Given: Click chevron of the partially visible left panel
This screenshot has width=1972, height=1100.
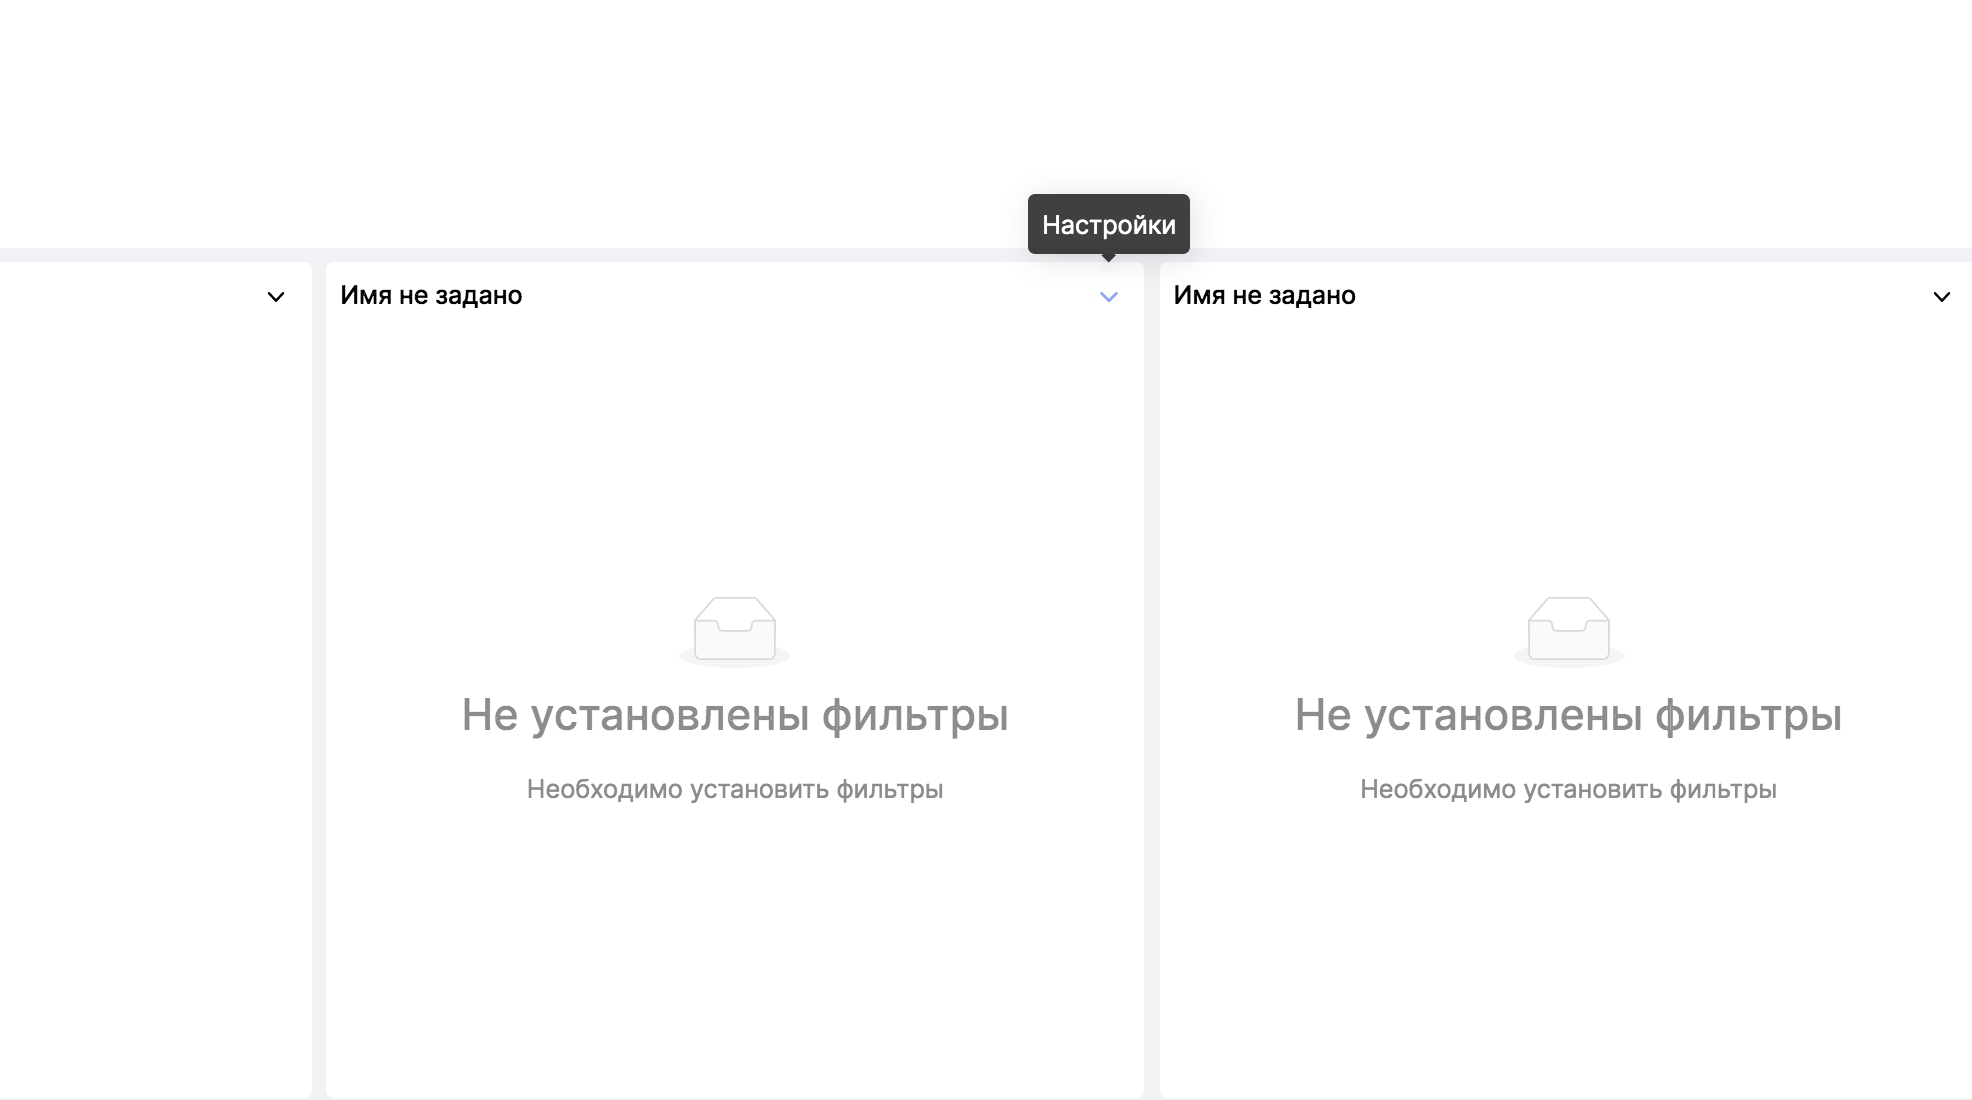Looking at the screenshot, I should (276, 297).
